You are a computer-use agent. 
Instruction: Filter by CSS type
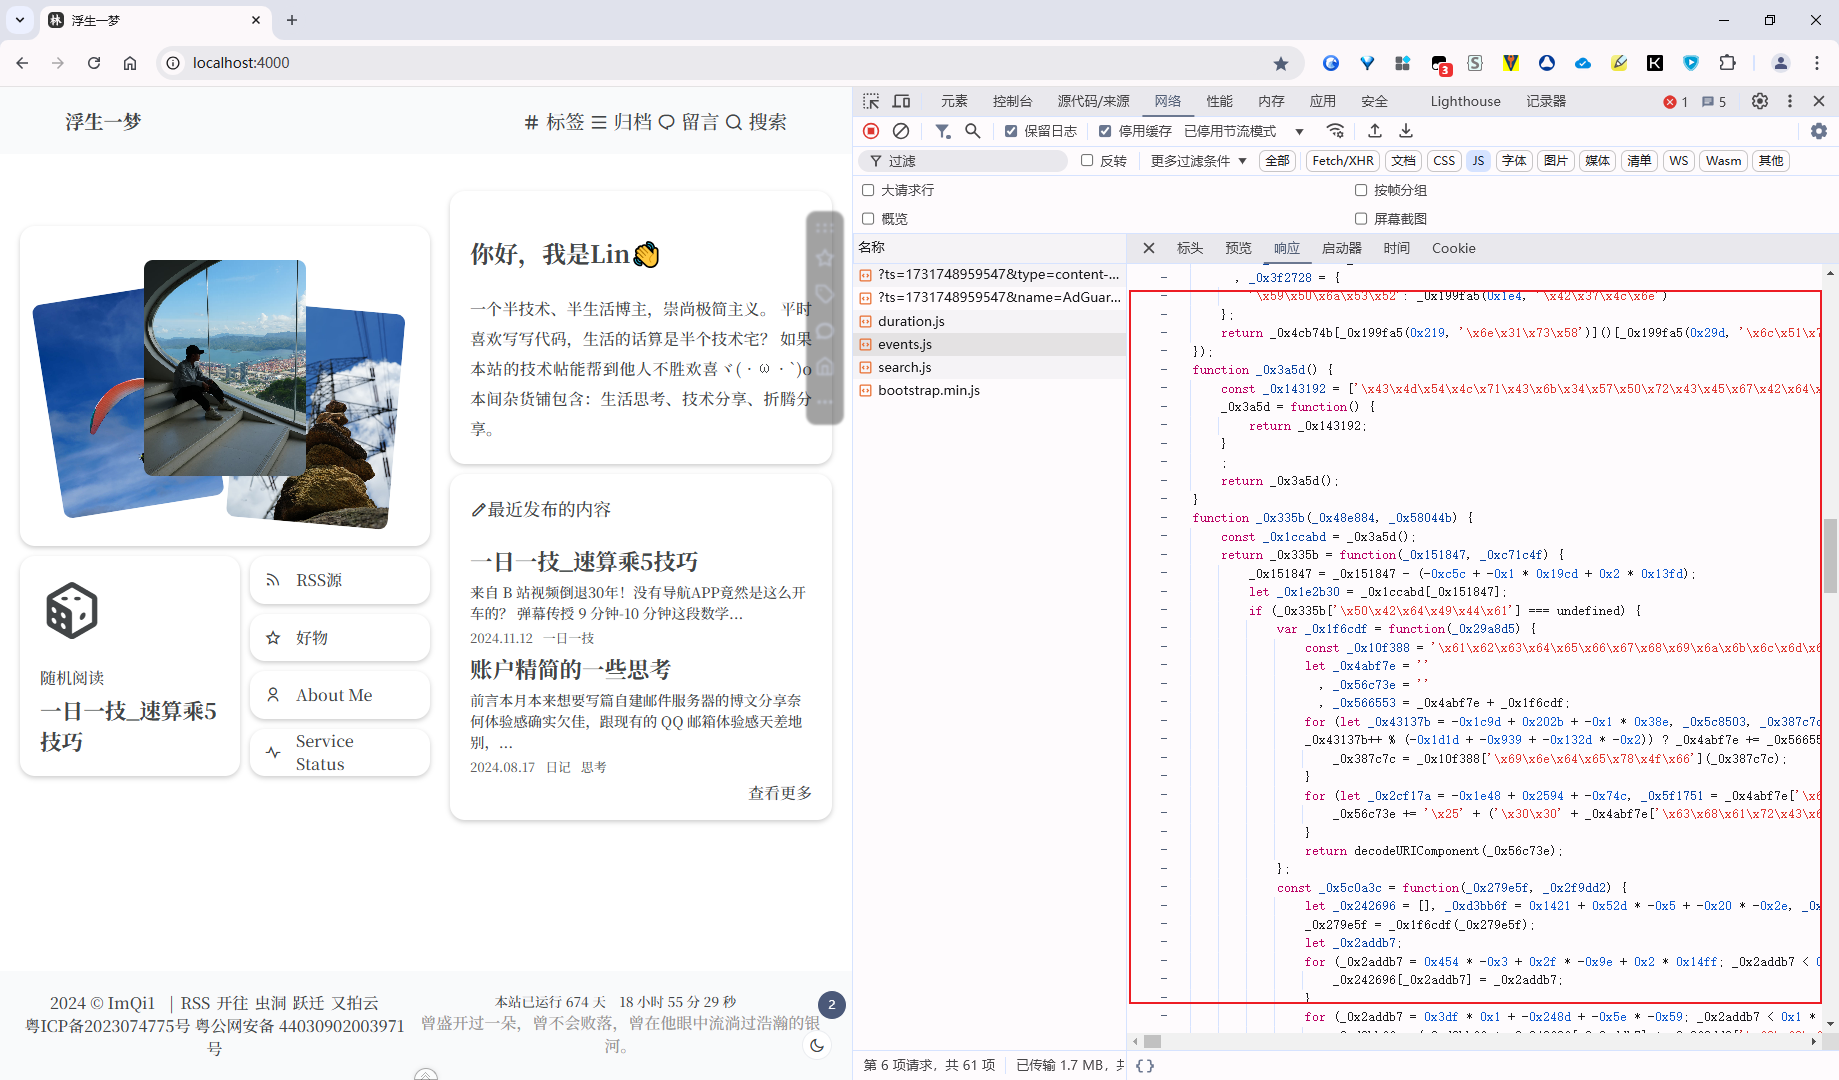[1444, 160]
